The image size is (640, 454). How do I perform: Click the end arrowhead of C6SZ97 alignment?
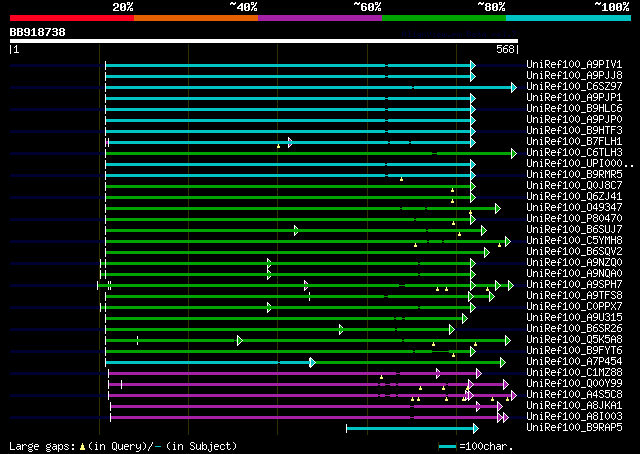[514, 87]
